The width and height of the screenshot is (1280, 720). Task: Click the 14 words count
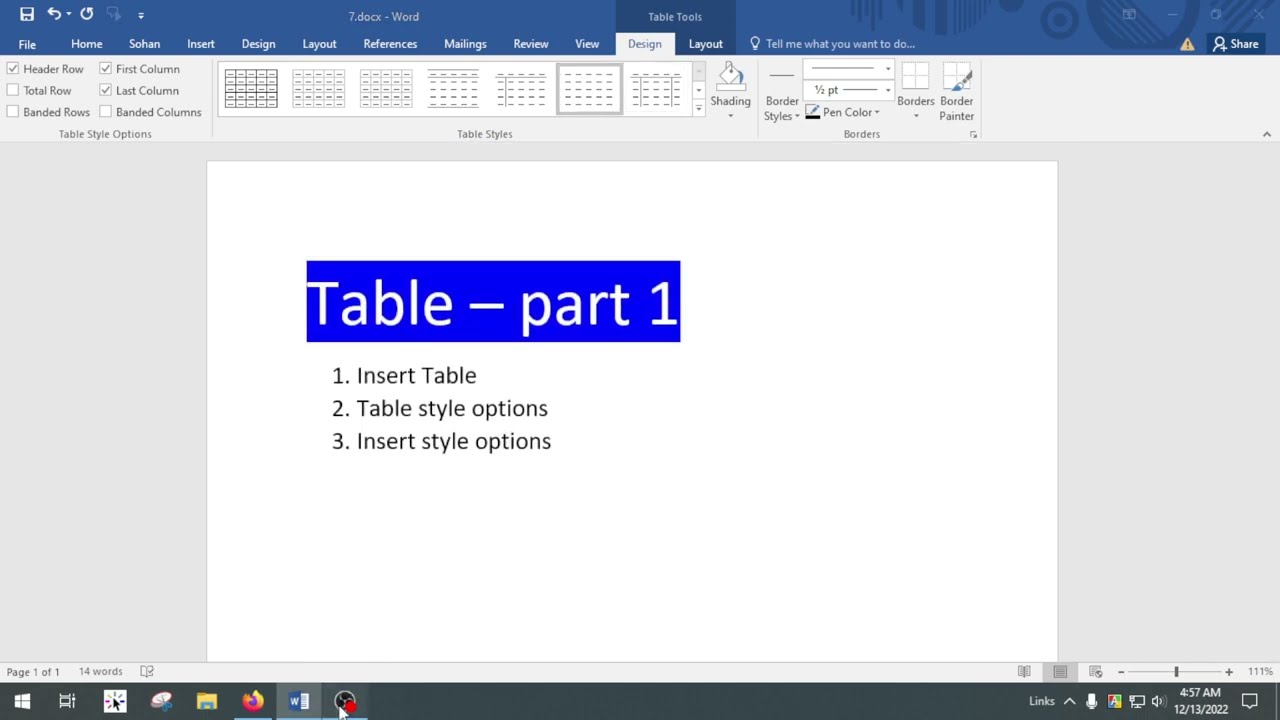pyautogui.click(x=101, y=672)
